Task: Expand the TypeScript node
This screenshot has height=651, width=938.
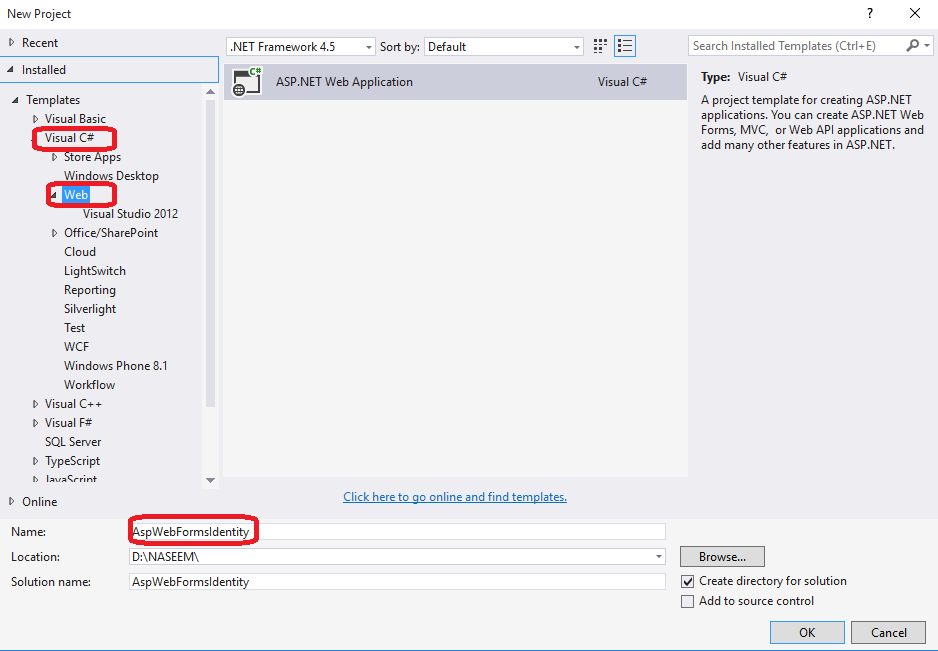Action: tap(35, 461)
